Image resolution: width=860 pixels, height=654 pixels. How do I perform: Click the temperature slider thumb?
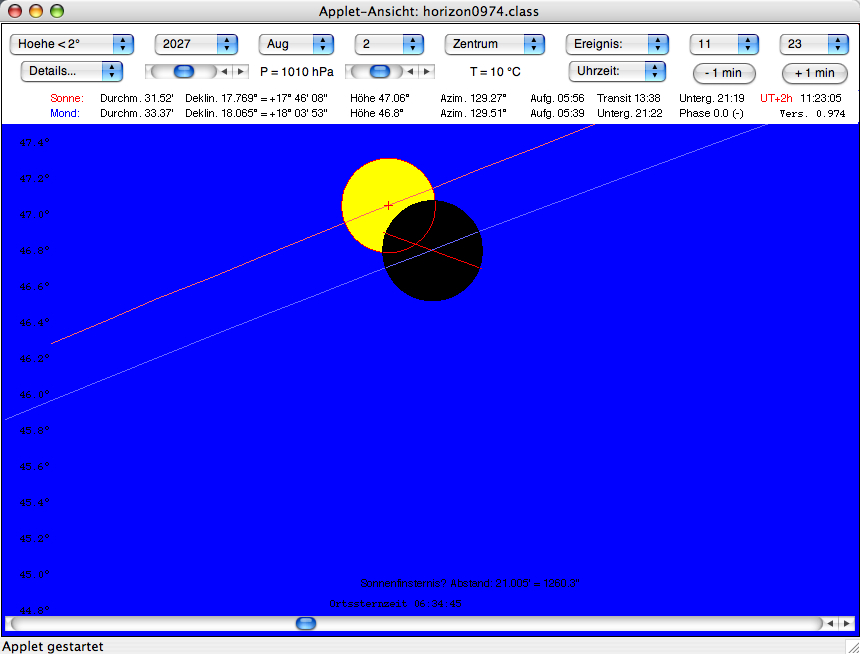tap(380, 71)
